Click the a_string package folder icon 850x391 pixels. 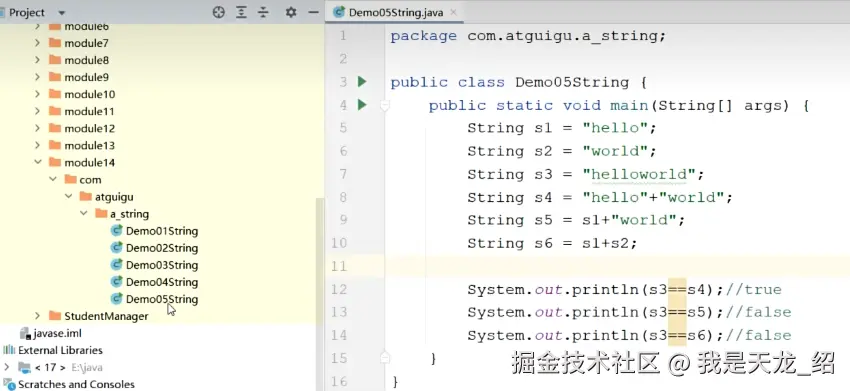pyautogui.click(x=101, y=214)
